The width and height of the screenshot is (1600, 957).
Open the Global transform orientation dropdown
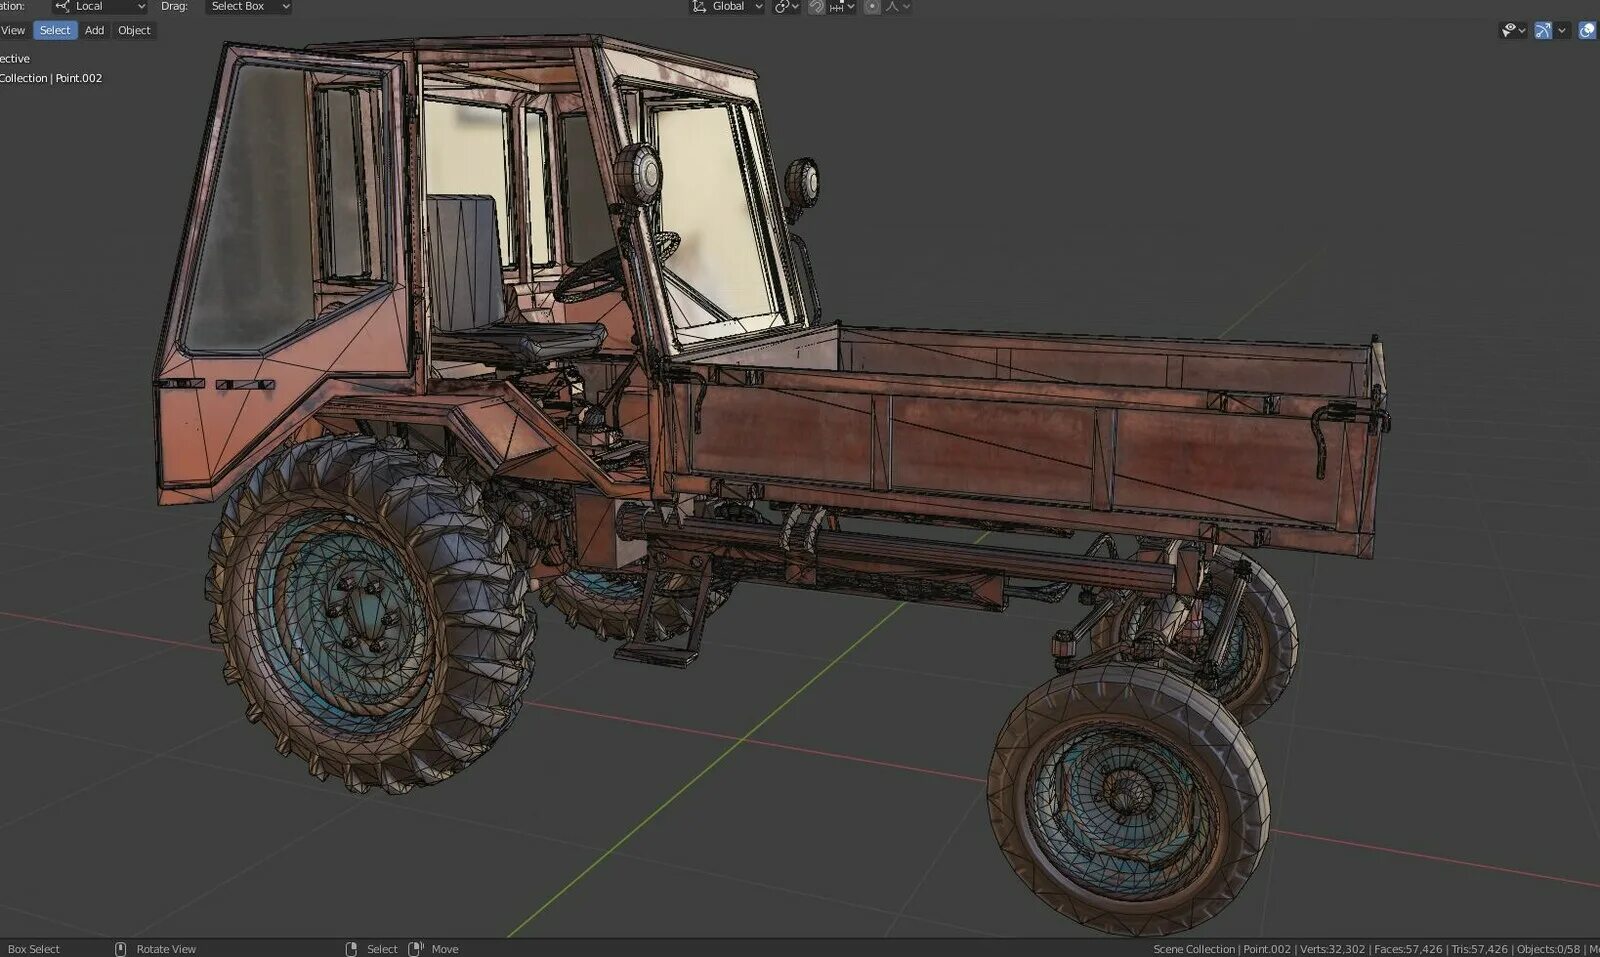coord(727,6)
